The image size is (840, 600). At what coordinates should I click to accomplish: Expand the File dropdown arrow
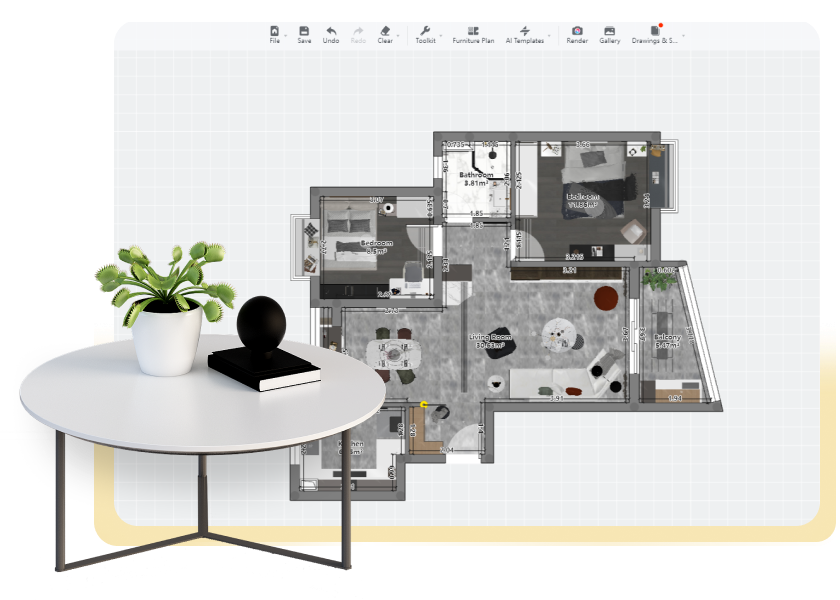[286, 35]
